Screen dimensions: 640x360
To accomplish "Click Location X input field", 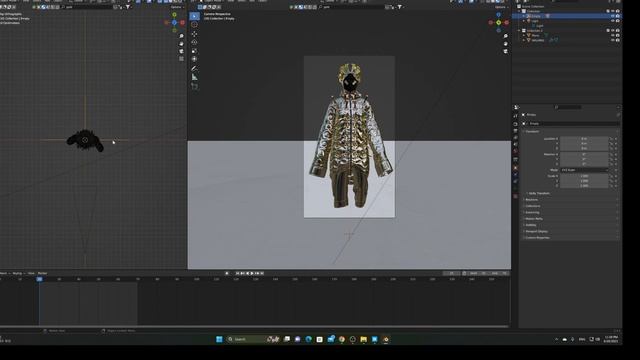I will 584,139.
